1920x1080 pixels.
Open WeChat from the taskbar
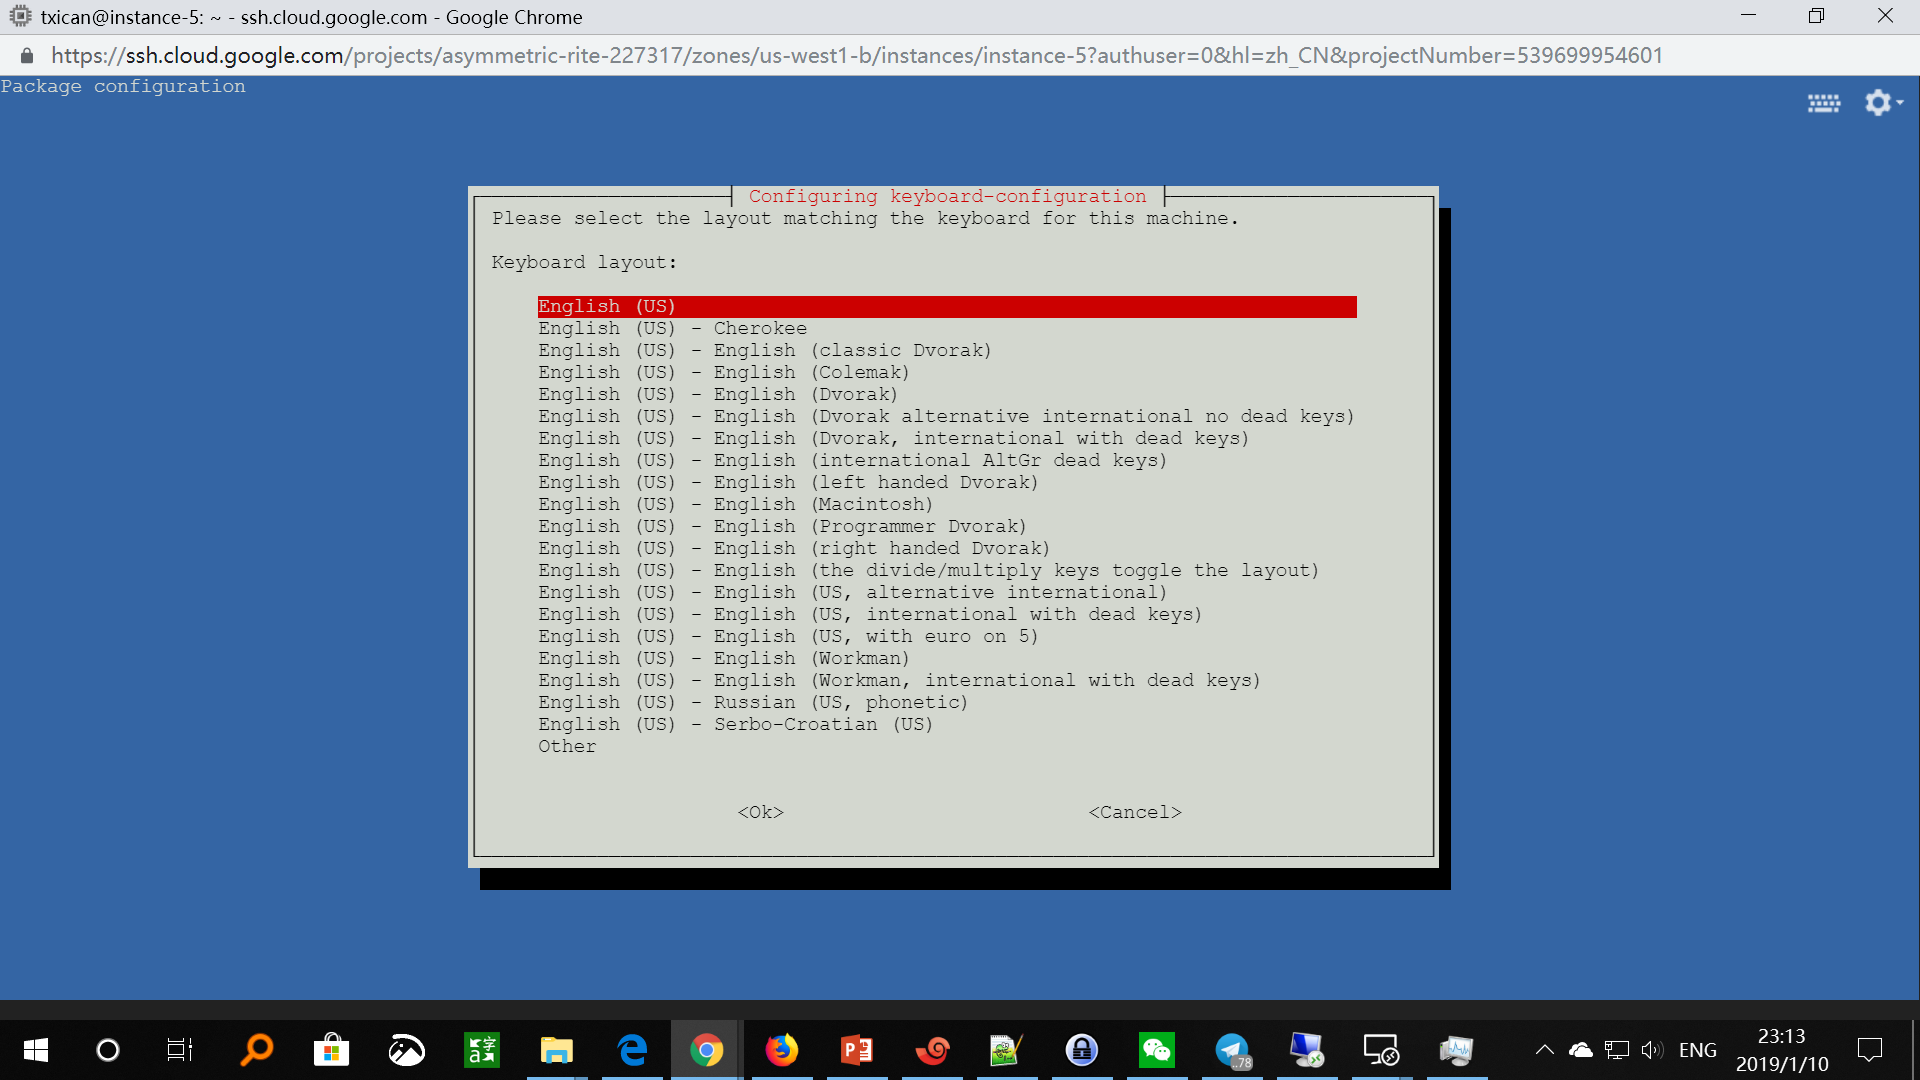click(1157, 1050)
